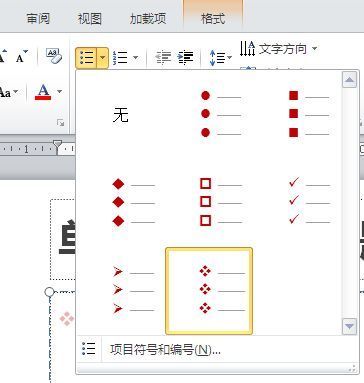The image size is (364, 383).
Task: Decrease the list indent level
Action: pyautogui.click(x=163, y=58)
